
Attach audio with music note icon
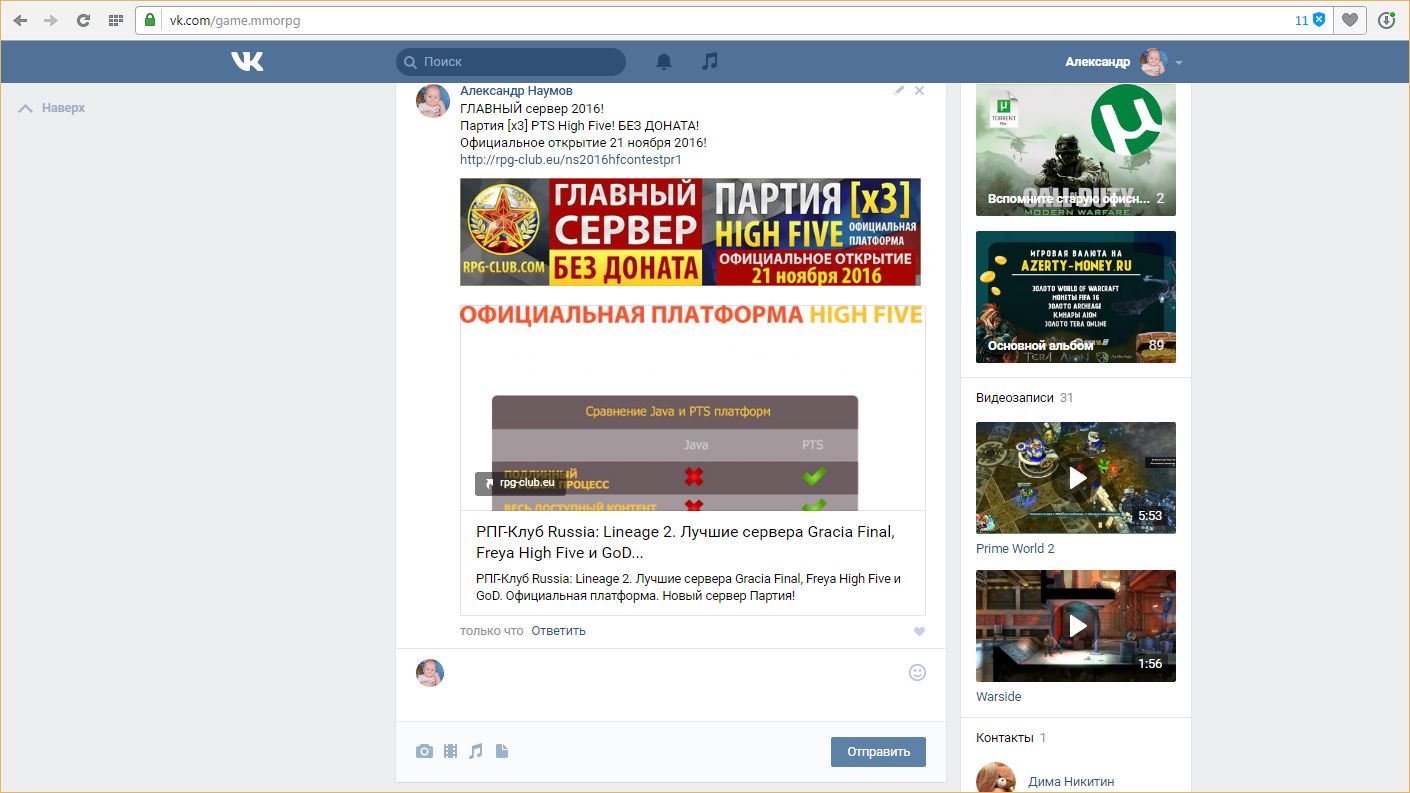point(476,751)
